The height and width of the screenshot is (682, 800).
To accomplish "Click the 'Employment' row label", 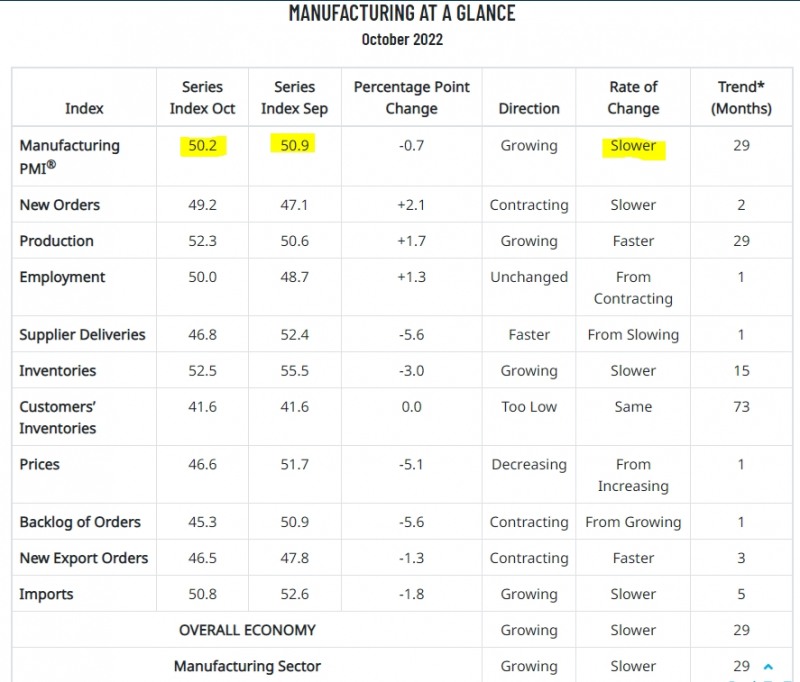I will pos(62,277).
